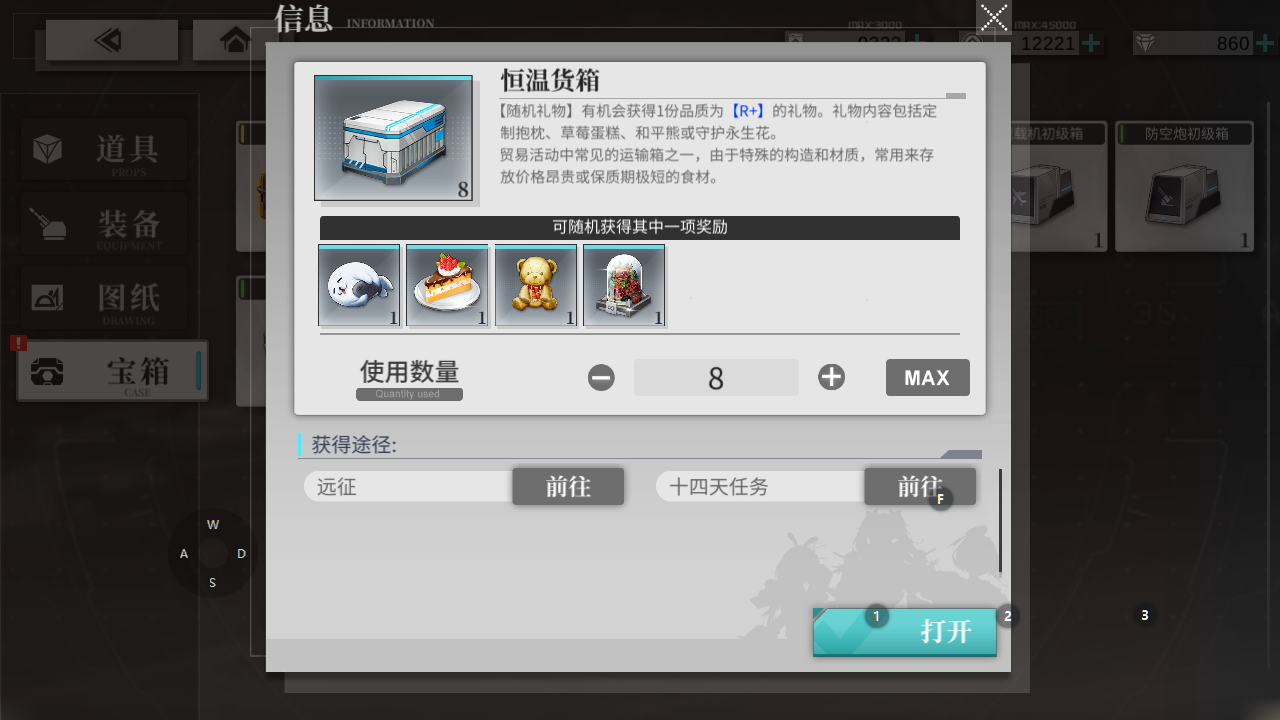Select the 宝箱 case tab
The image size is (1280, 720).
(x=112, y=371)
